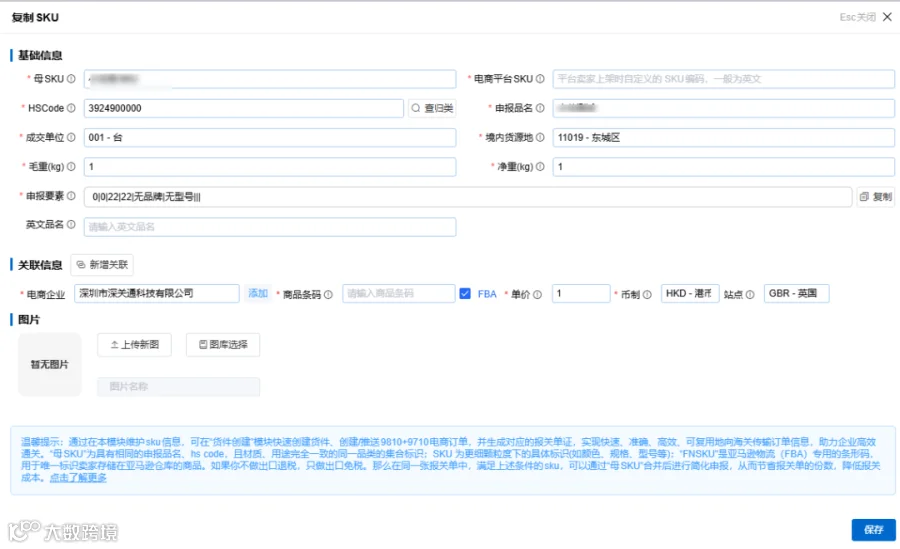The image size is (900, 549).
Task: Click the info icon beside 电商平台SKU
Action: pyautogui.click(x=540, y=79)
